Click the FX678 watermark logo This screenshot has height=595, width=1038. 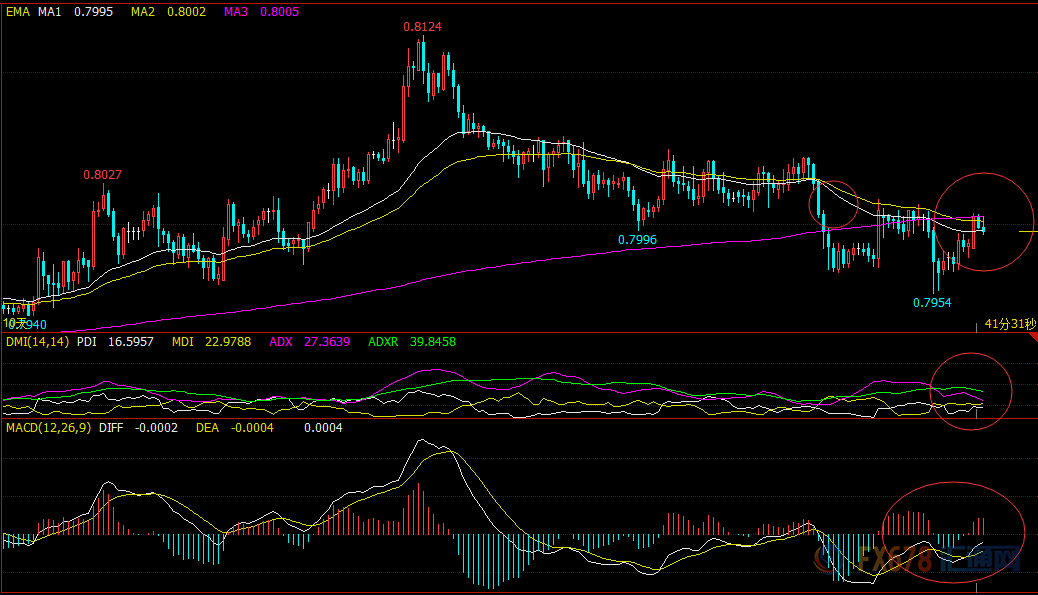point(959,563)
